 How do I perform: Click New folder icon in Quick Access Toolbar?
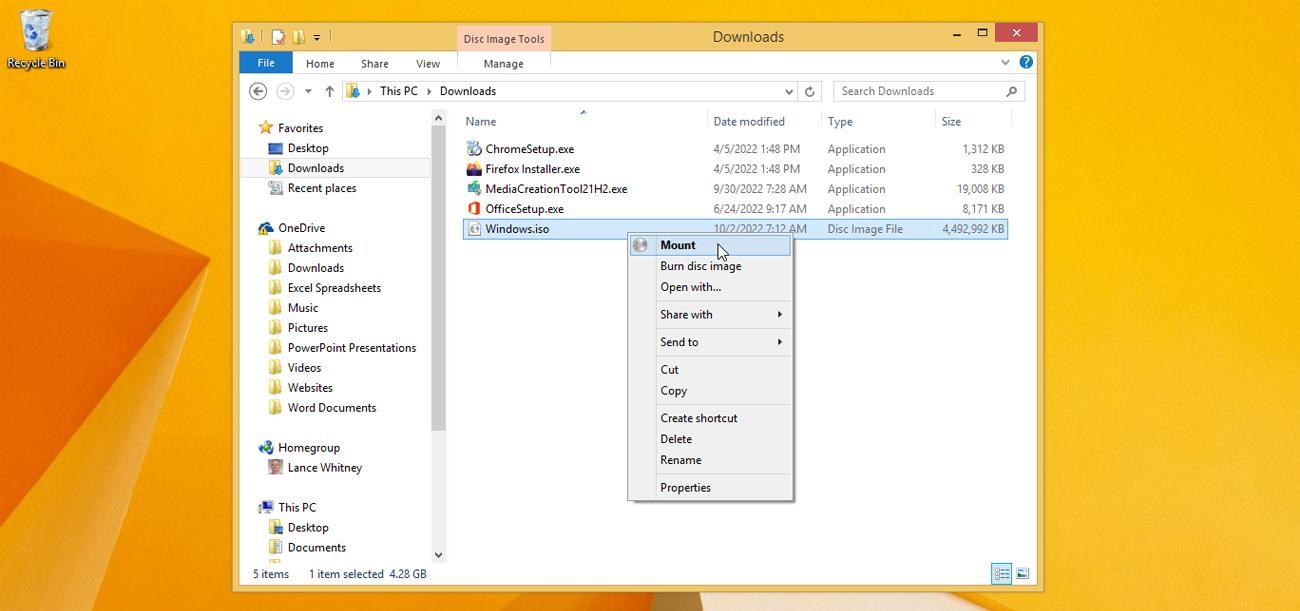[x=298, y=37]
